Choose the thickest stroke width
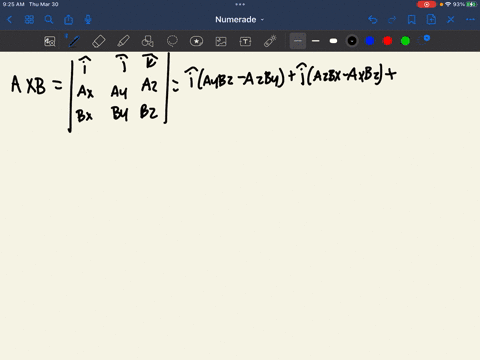Image resolution: width=480 pixels, height=360 pixels. 333,41
